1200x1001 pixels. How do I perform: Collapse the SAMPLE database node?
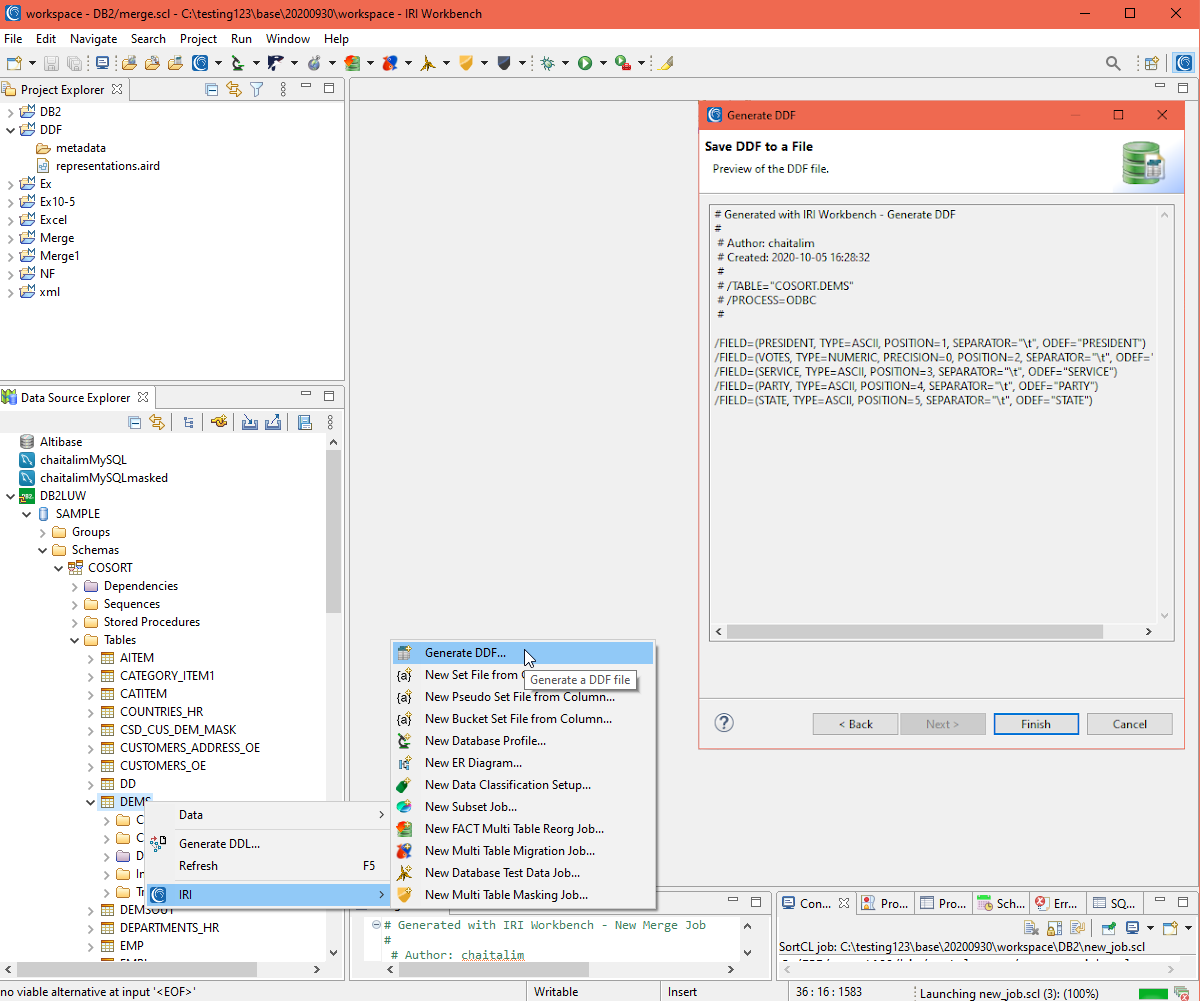coord(27,514)
